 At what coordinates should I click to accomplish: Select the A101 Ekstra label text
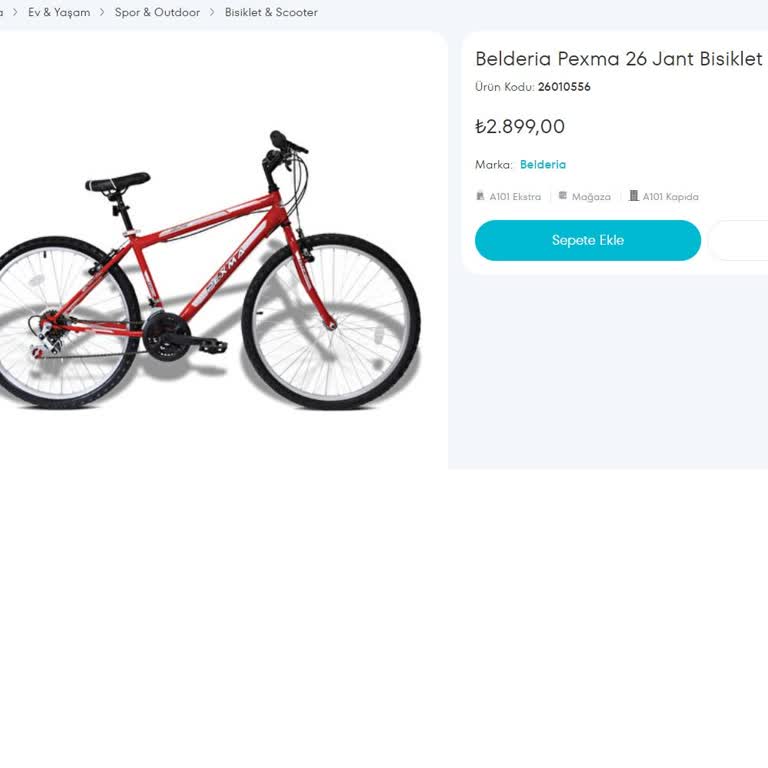click(515, 197)
